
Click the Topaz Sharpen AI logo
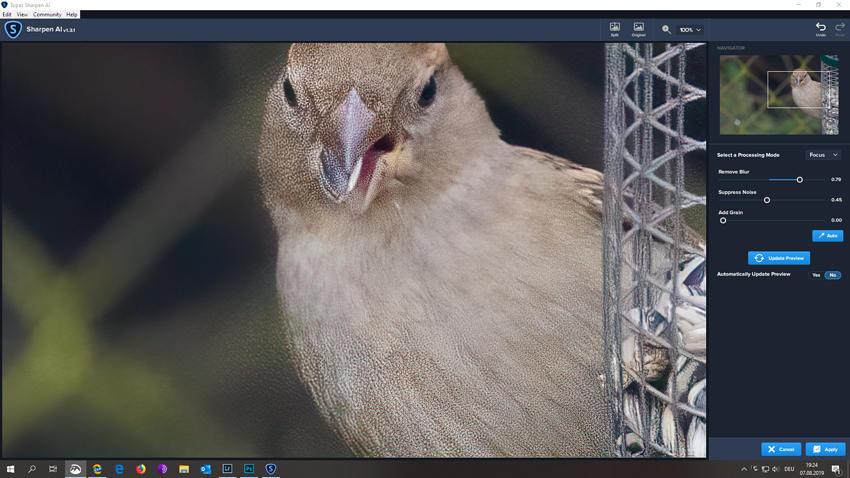point(13,30)
